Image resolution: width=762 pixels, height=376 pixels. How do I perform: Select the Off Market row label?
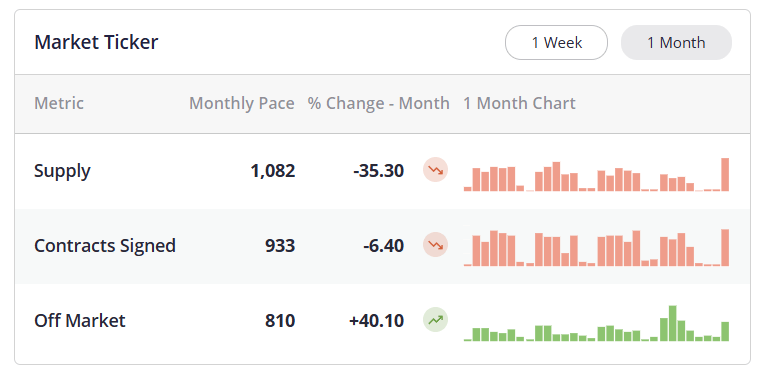click(x=80, y=321)
